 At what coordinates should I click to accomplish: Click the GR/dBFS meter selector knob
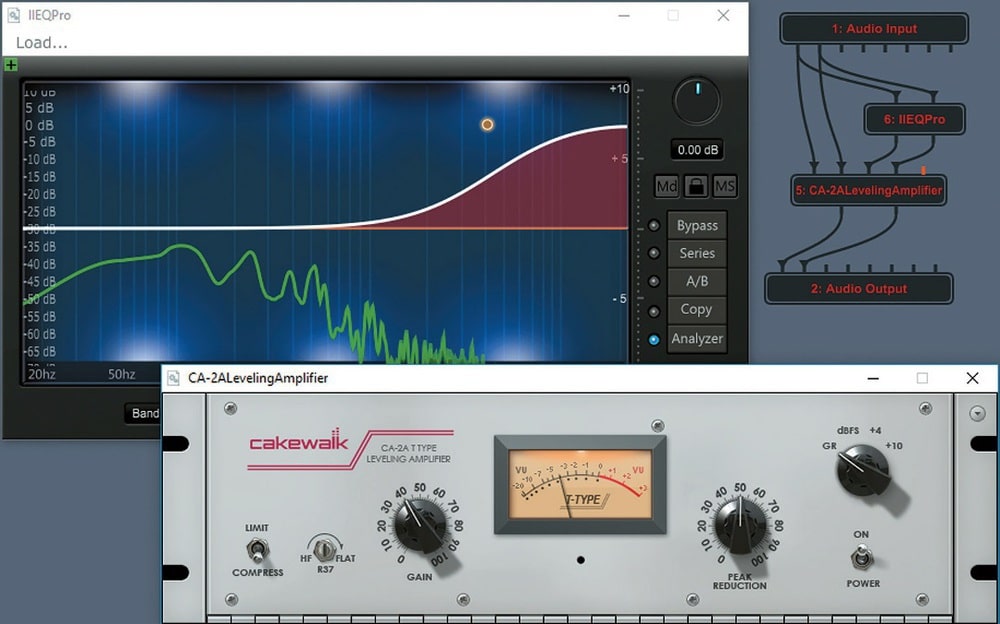[x=864, y=470]
